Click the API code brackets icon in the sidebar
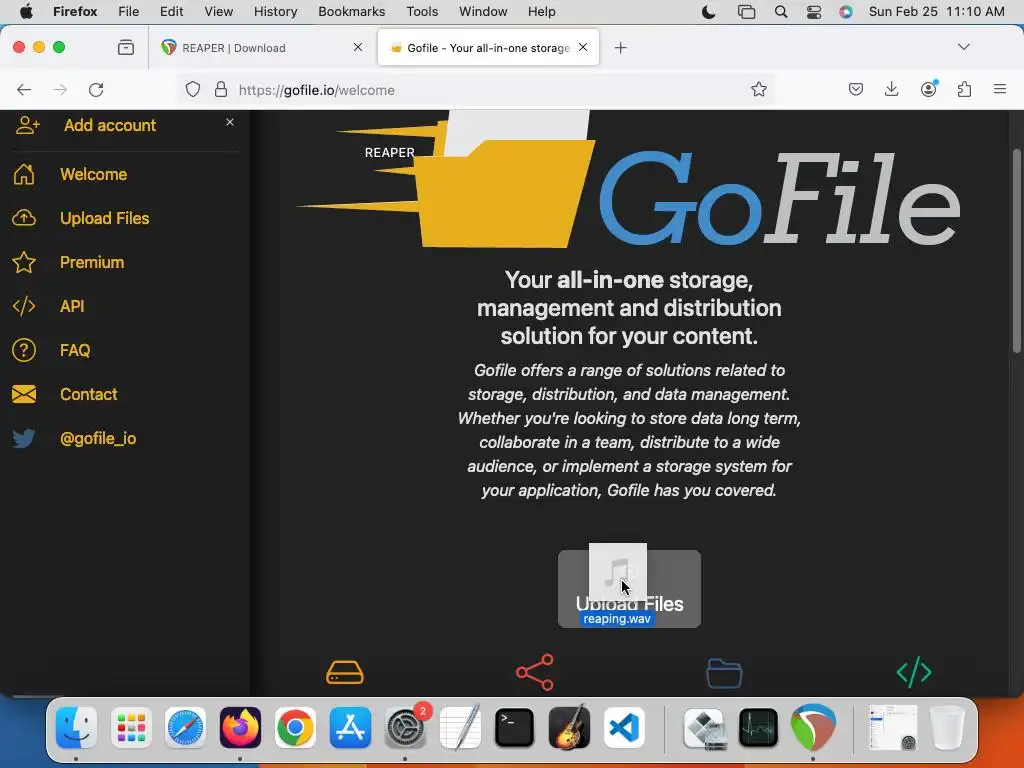1024x768 pixels. (24, 306)
